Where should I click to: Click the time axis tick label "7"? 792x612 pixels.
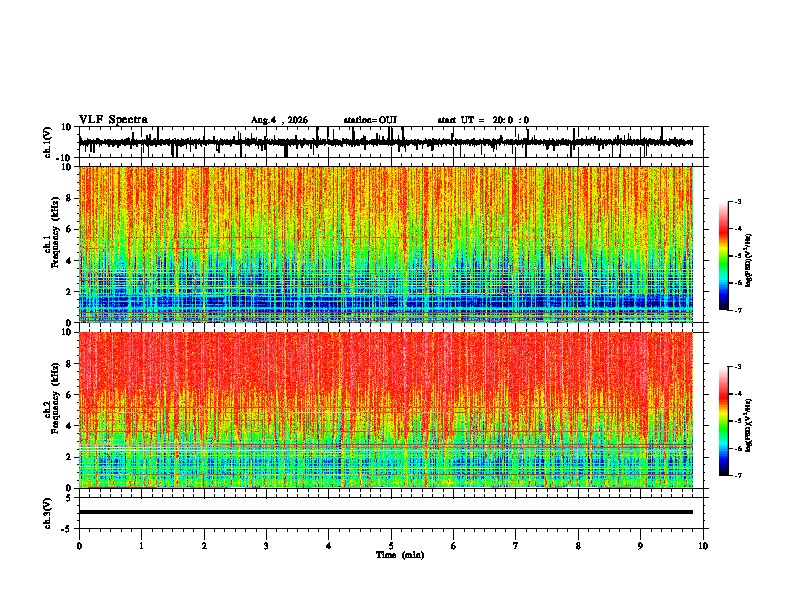[516, 546]
